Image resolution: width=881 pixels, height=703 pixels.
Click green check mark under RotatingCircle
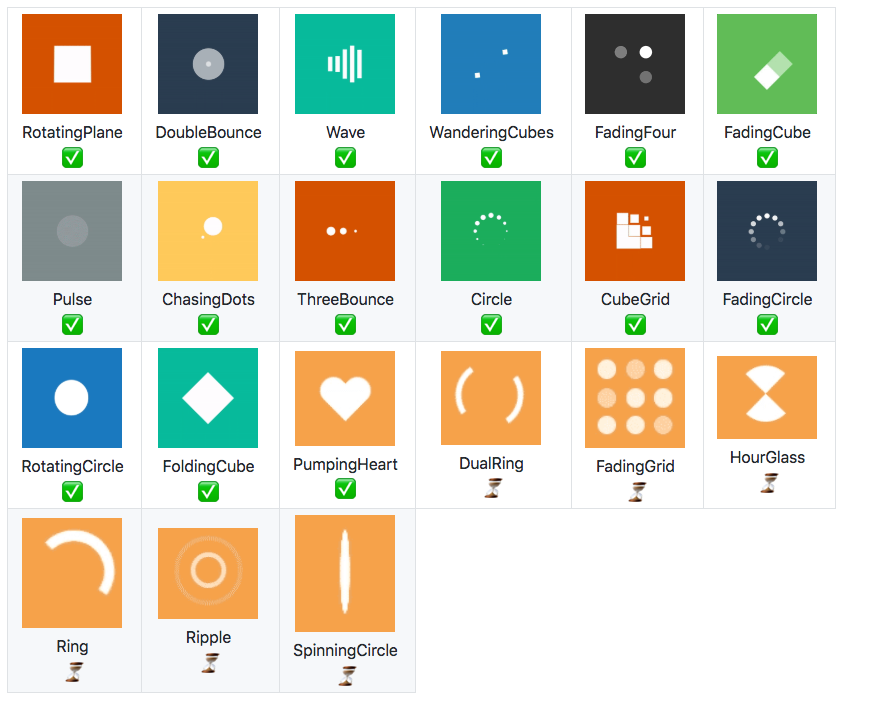click(72, 491)
